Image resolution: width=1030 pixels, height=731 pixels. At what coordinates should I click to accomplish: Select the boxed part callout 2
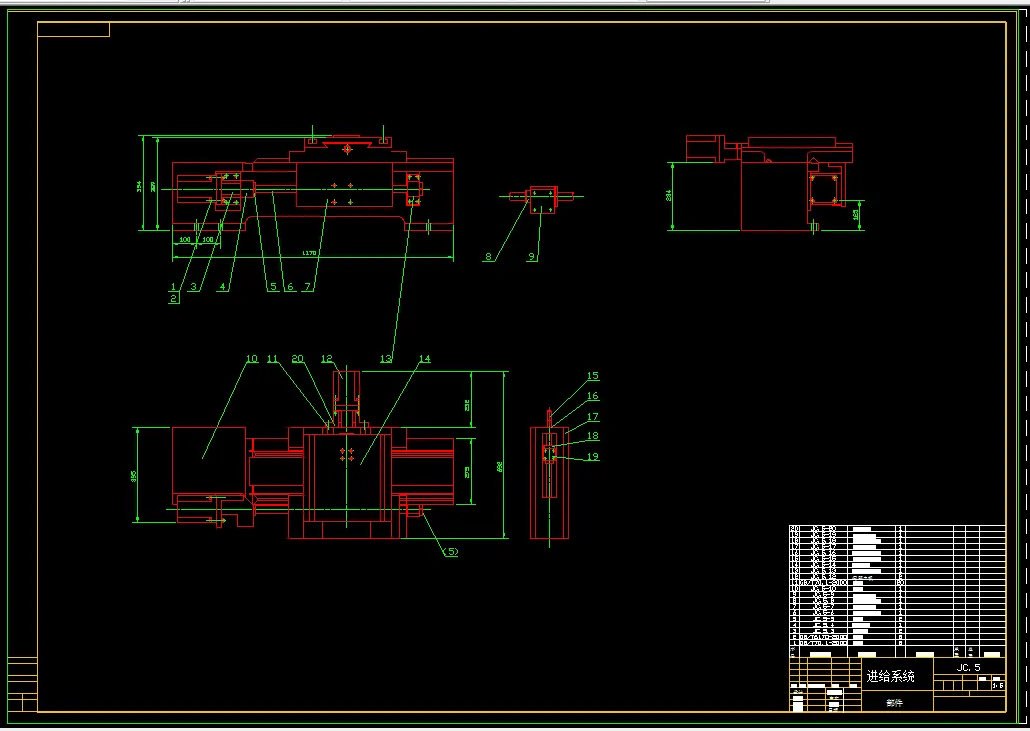coord(173,298)
